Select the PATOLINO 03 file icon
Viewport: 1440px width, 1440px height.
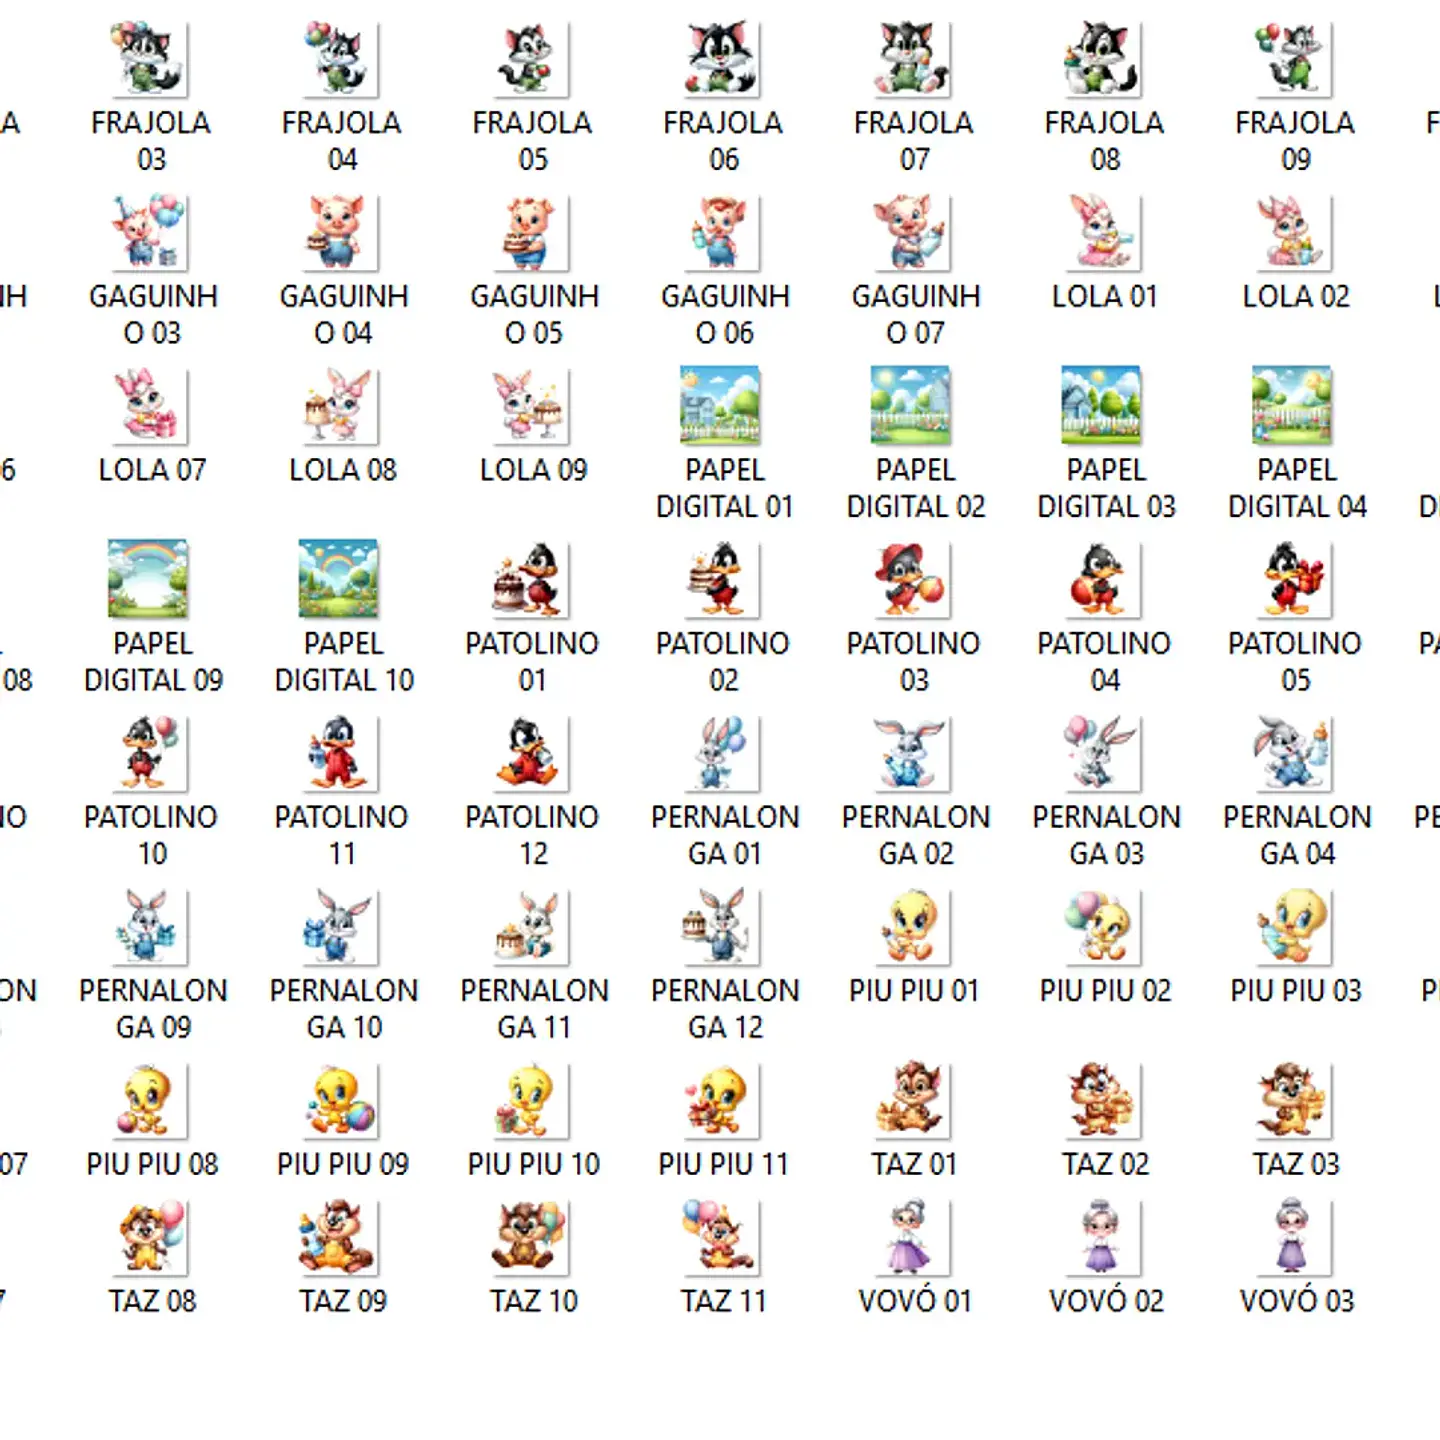tap(914, 580)
